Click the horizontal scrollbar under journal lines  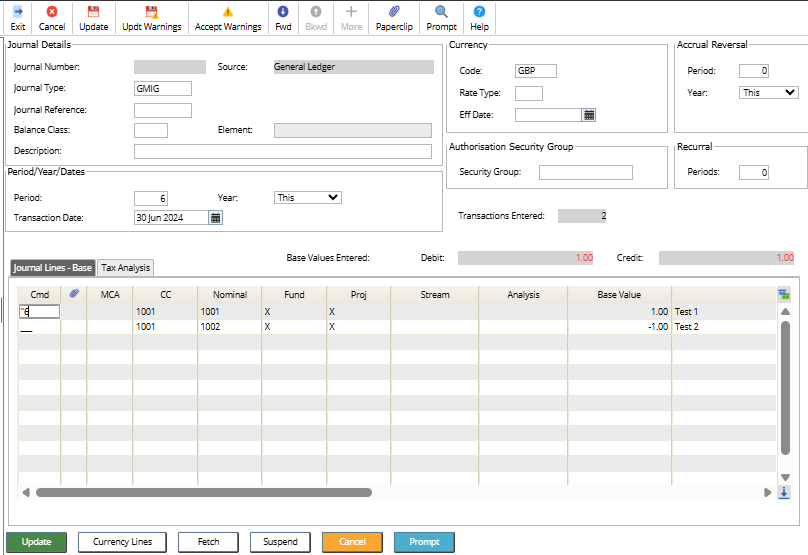pyautogui.click(x=204, y=492)
